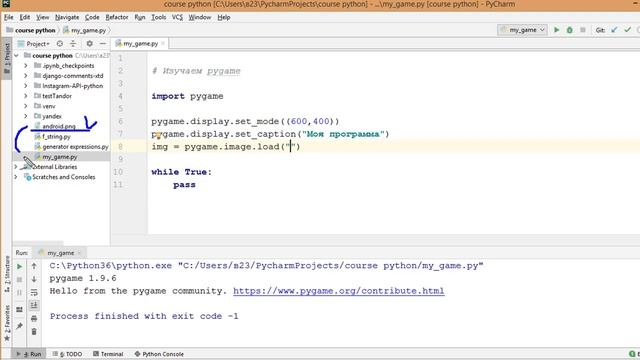640x360 pixels.
Task: Open the Refactor menu
Action: (117, 17)
